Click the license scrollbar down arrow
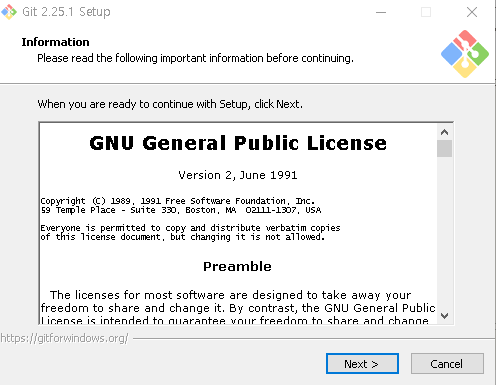 click(444, 315)
